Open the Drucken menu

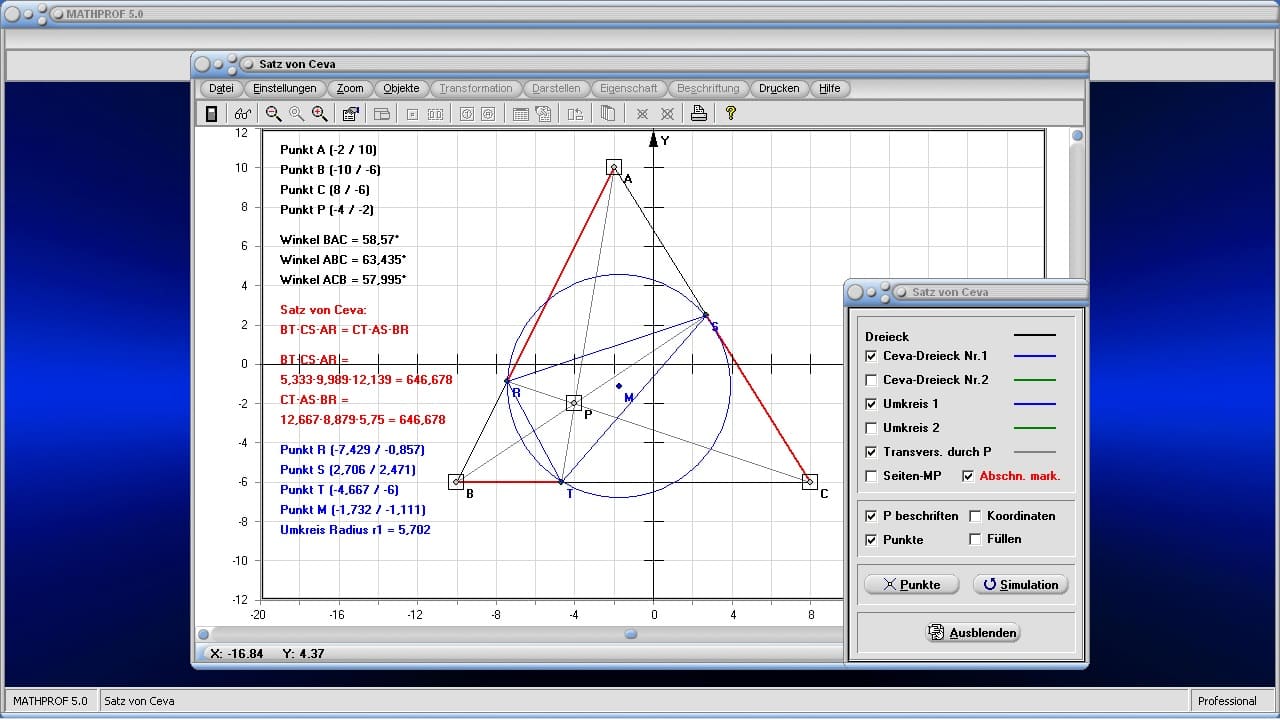point(779,88)
